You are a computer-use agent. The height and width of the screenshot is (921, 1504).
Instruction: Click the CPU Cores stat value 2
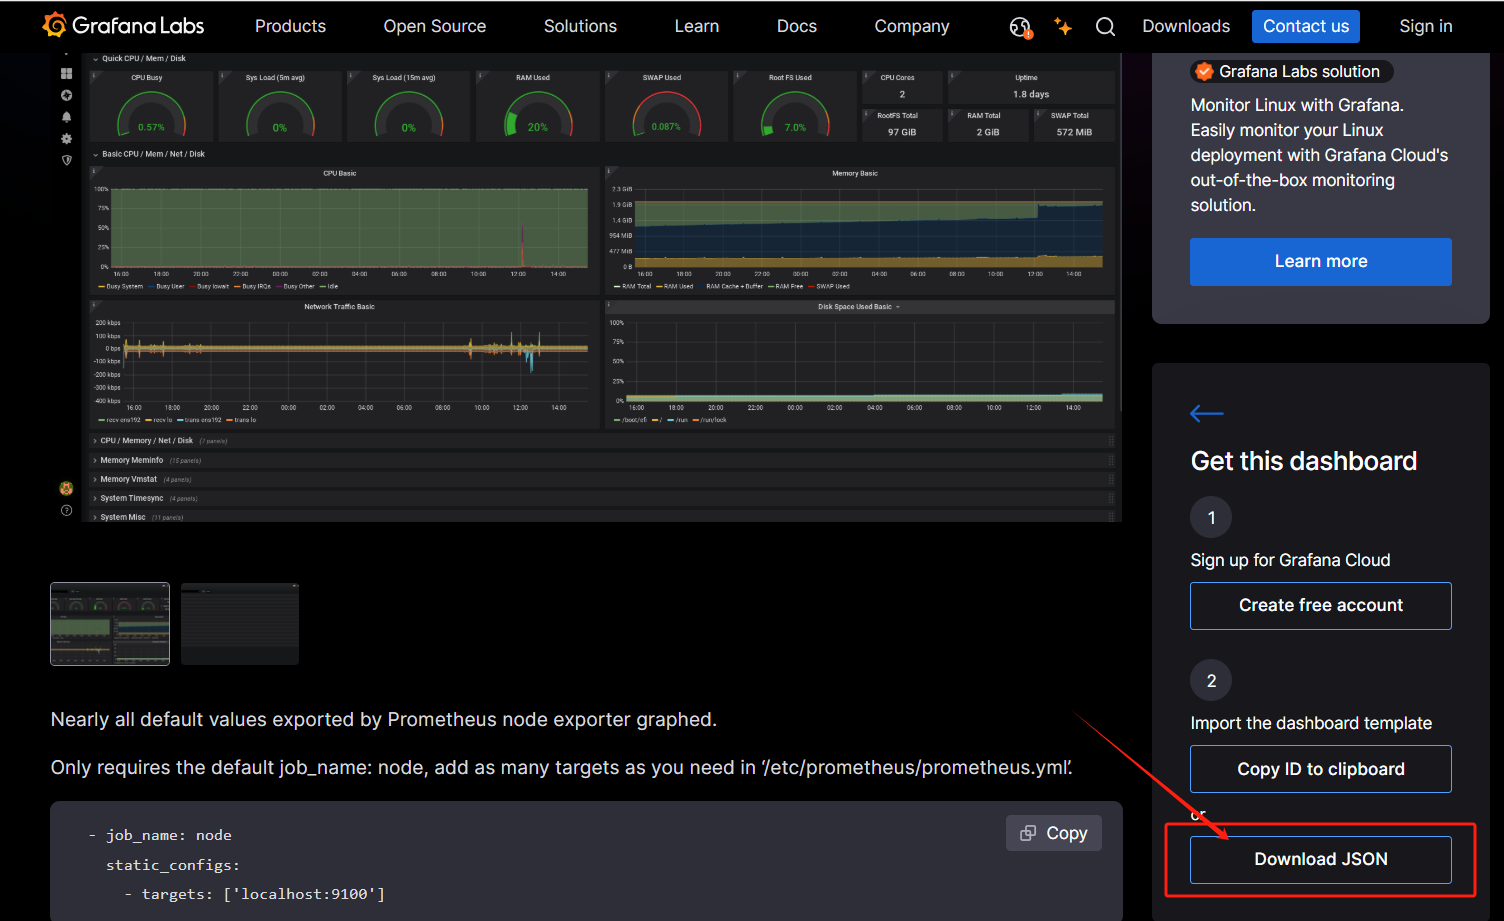click(902, 94)
